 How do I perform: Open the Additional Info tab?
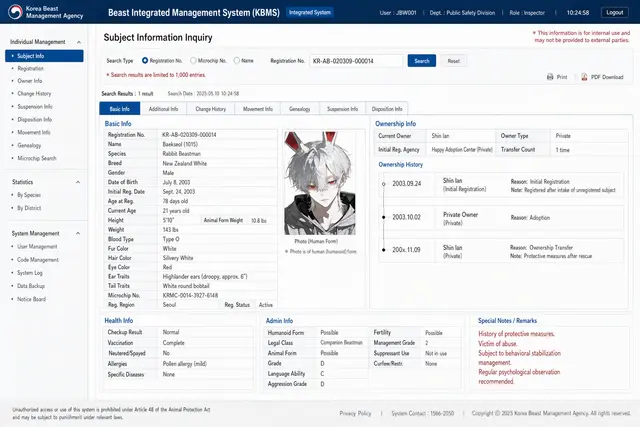coord(163,109)
